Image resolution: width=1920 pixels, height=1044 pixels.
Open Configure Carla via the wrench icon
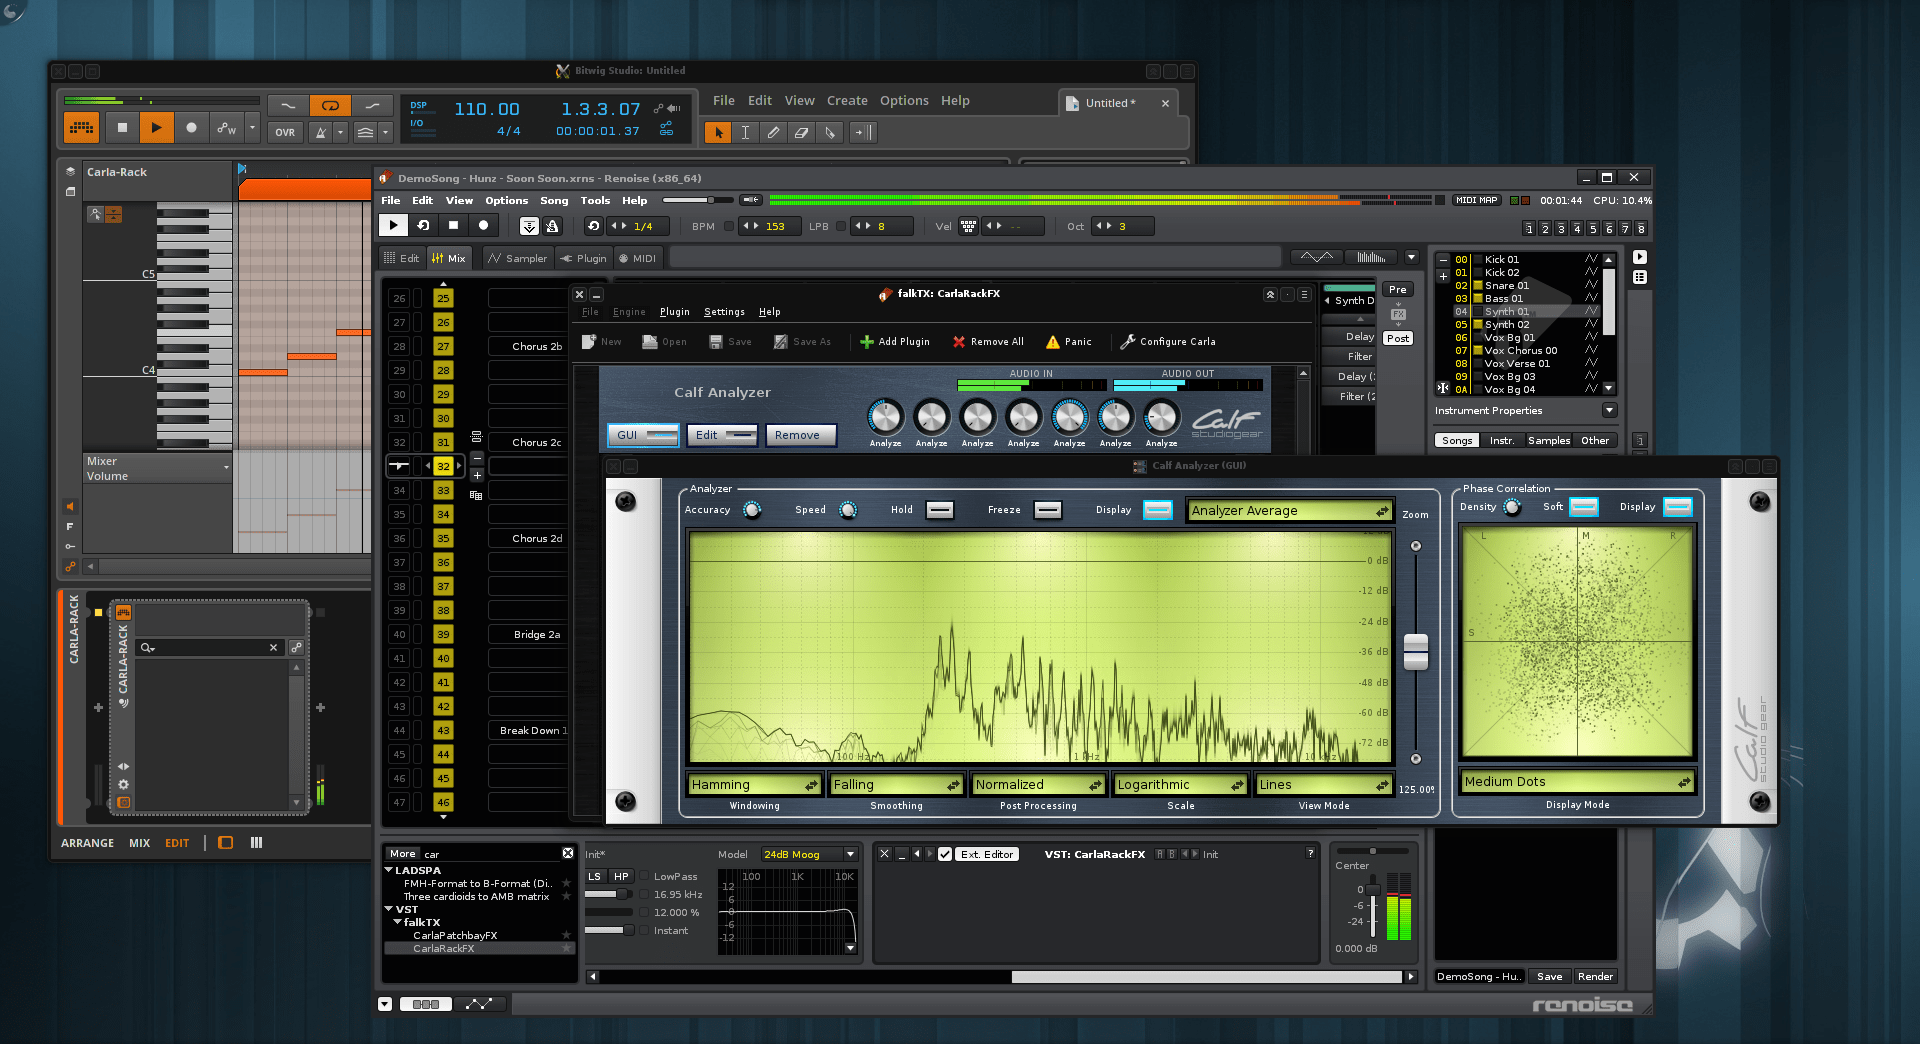coord(1127,341)
